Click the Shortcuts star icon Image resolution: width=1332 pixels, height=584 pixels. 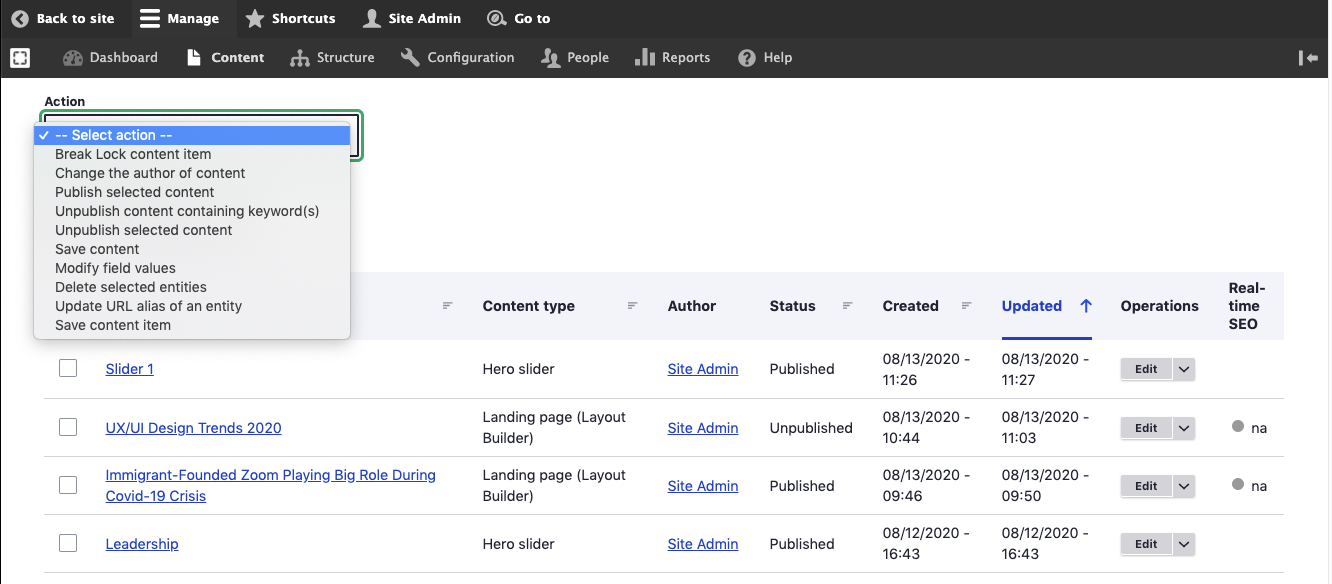[255, 19]
